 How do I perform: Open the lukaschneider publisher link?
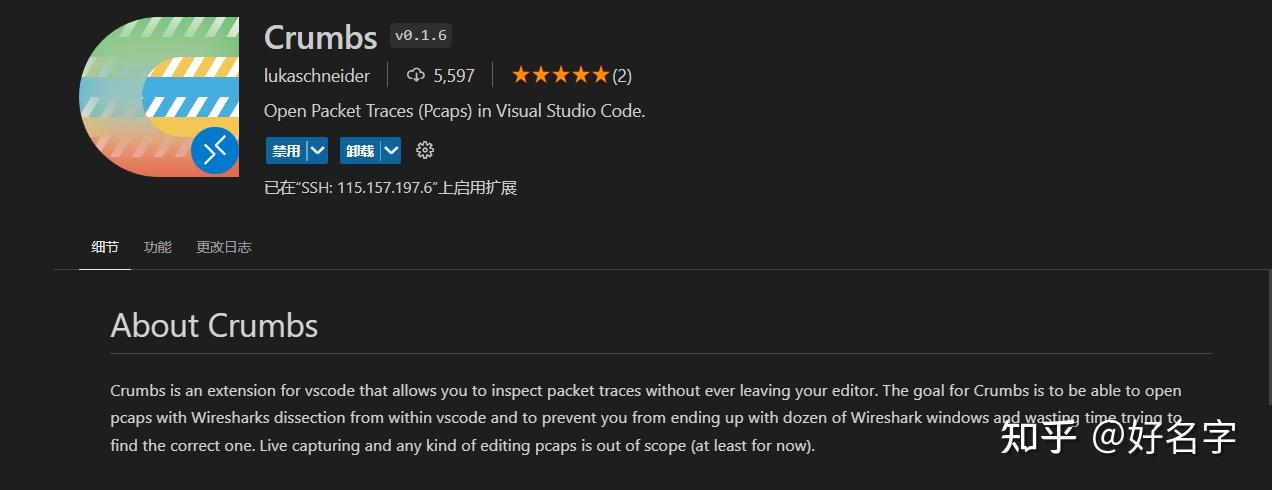point(317,75)
